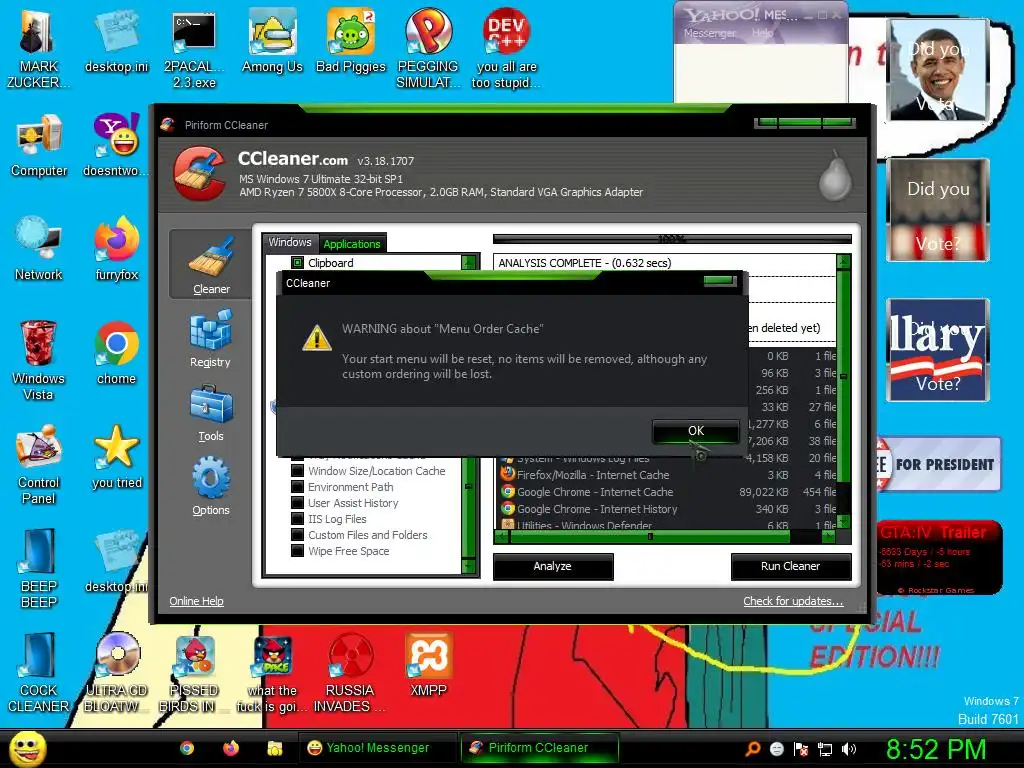Viewport: 1024px width, 768px height.
Task: Click the Obama 'Did you Vote?' gadget
Action: 938,70
